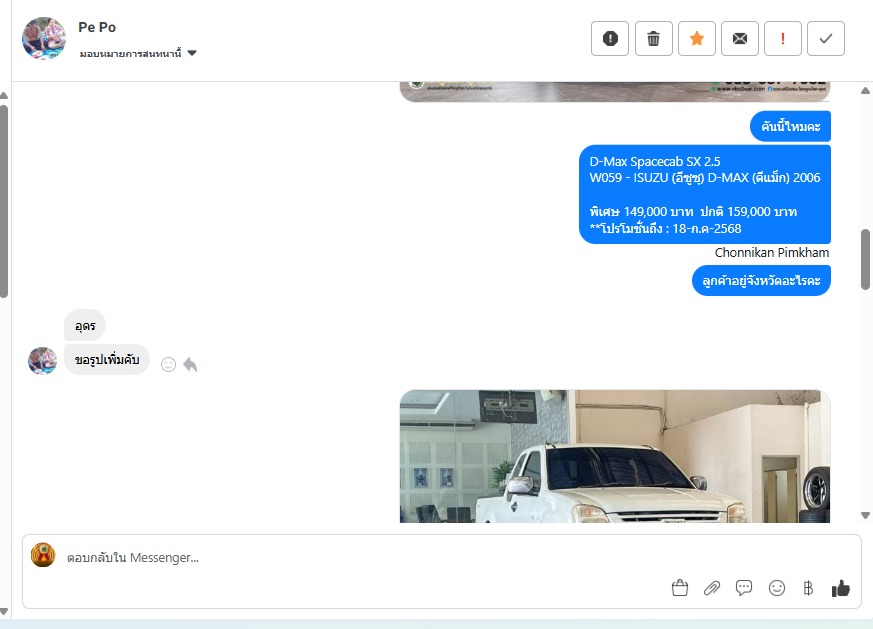Mark the conversation as spam

[610, 38]
